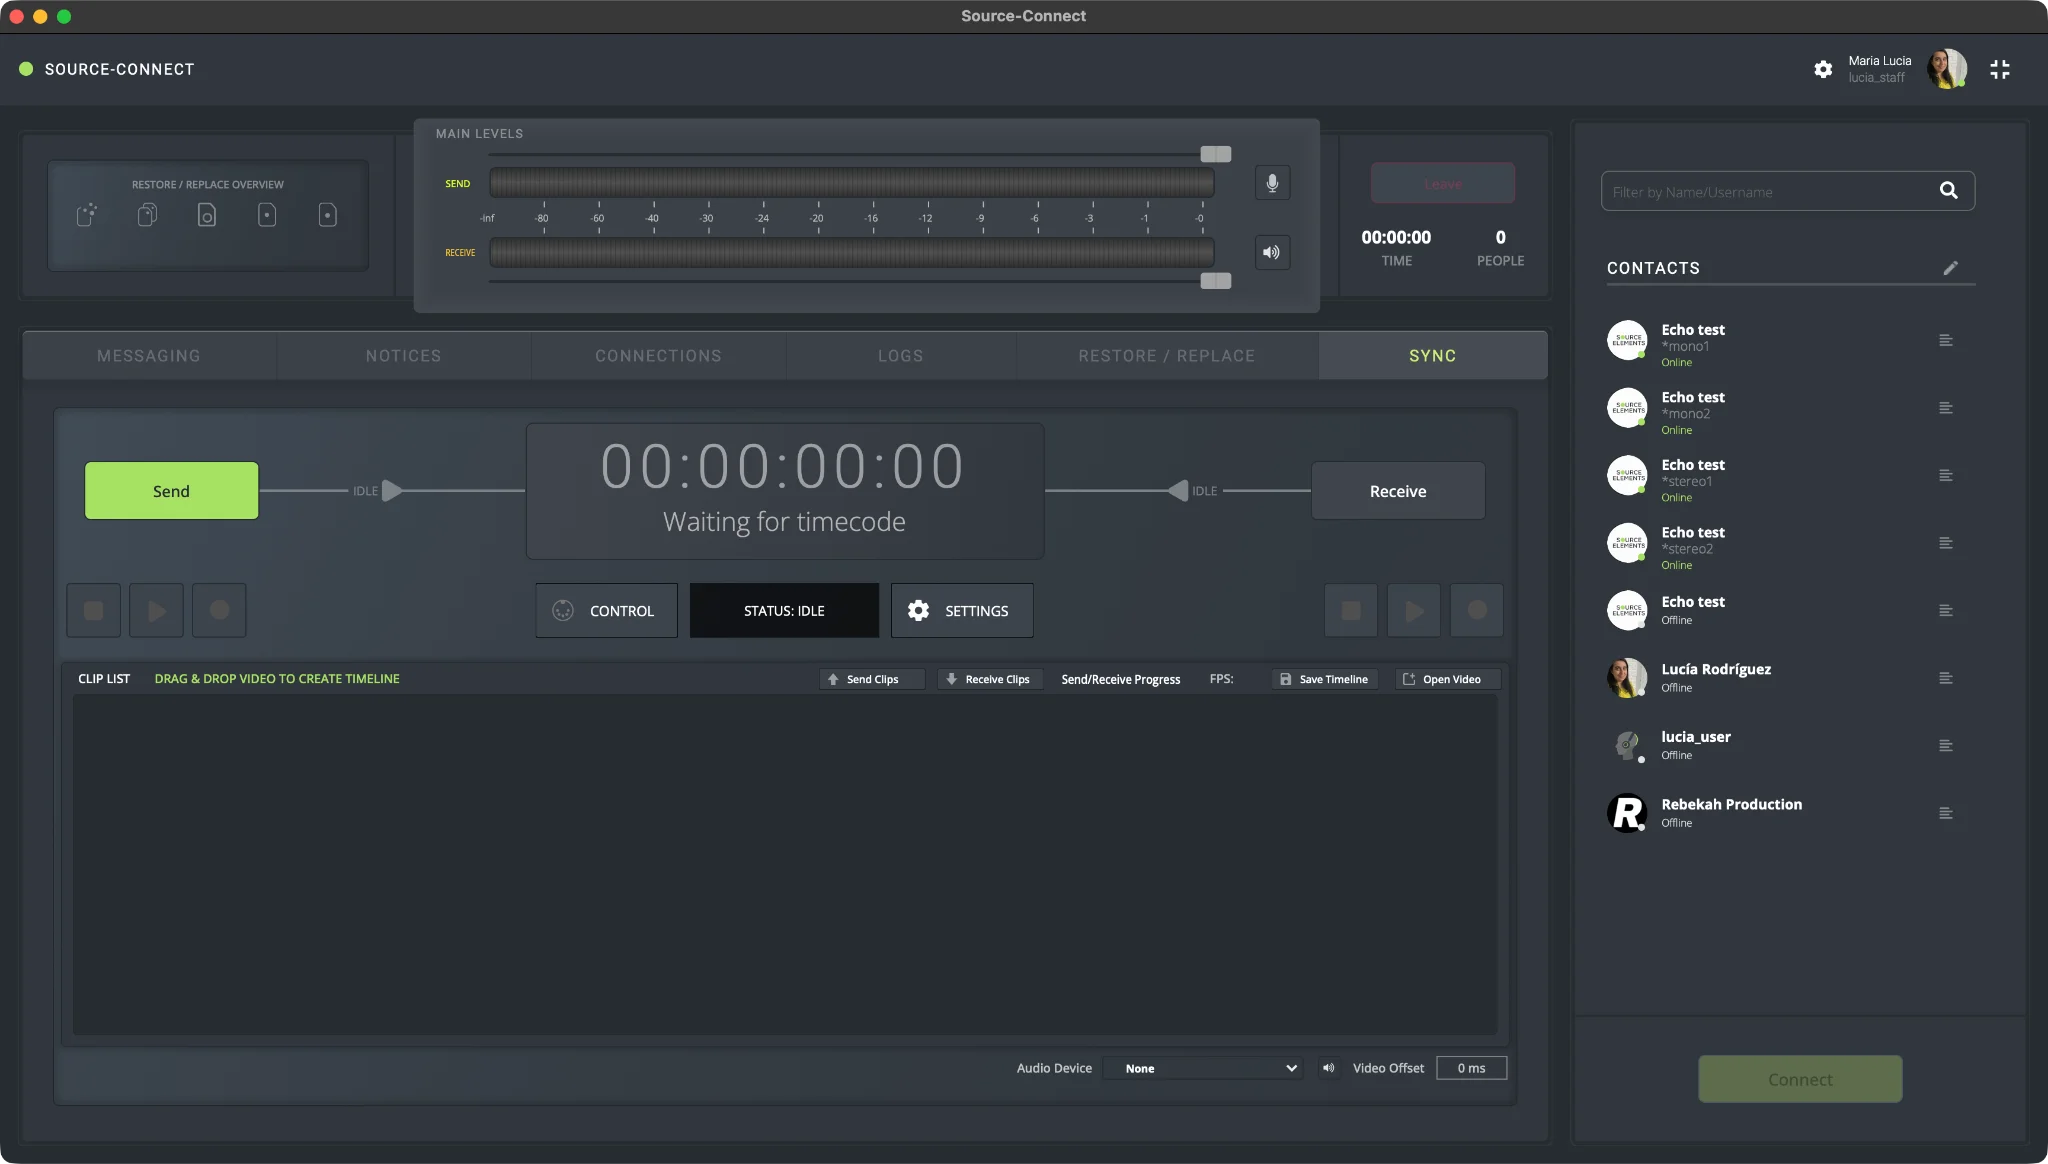
Task: Click the timecode display 00:00:00:00
Action: [782, 466]
